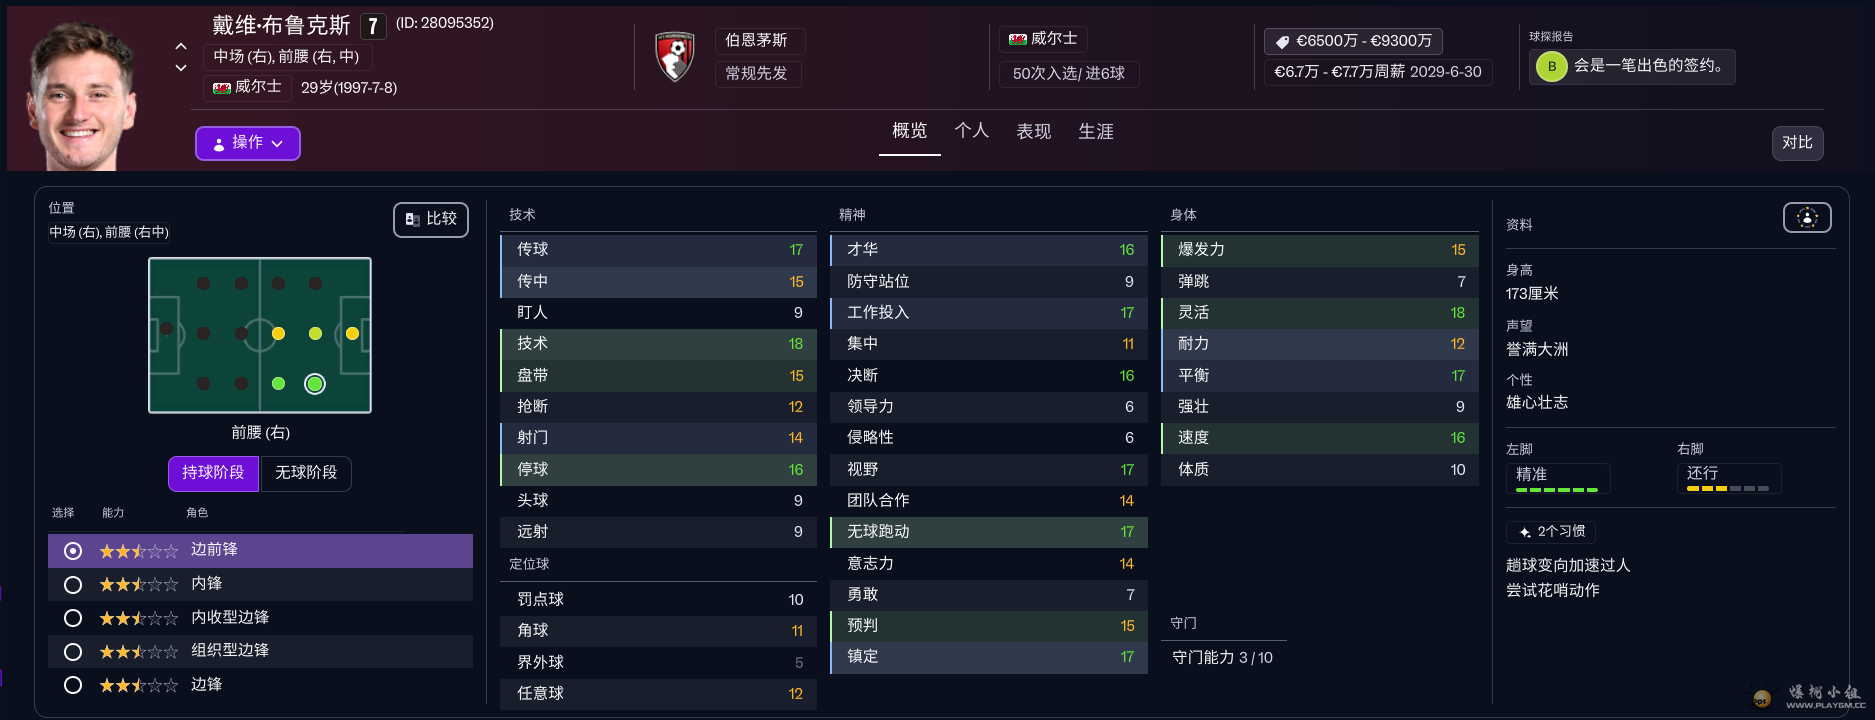
Task: Switch to 无球阶段 phase toggle
Action: pos(306,473)
